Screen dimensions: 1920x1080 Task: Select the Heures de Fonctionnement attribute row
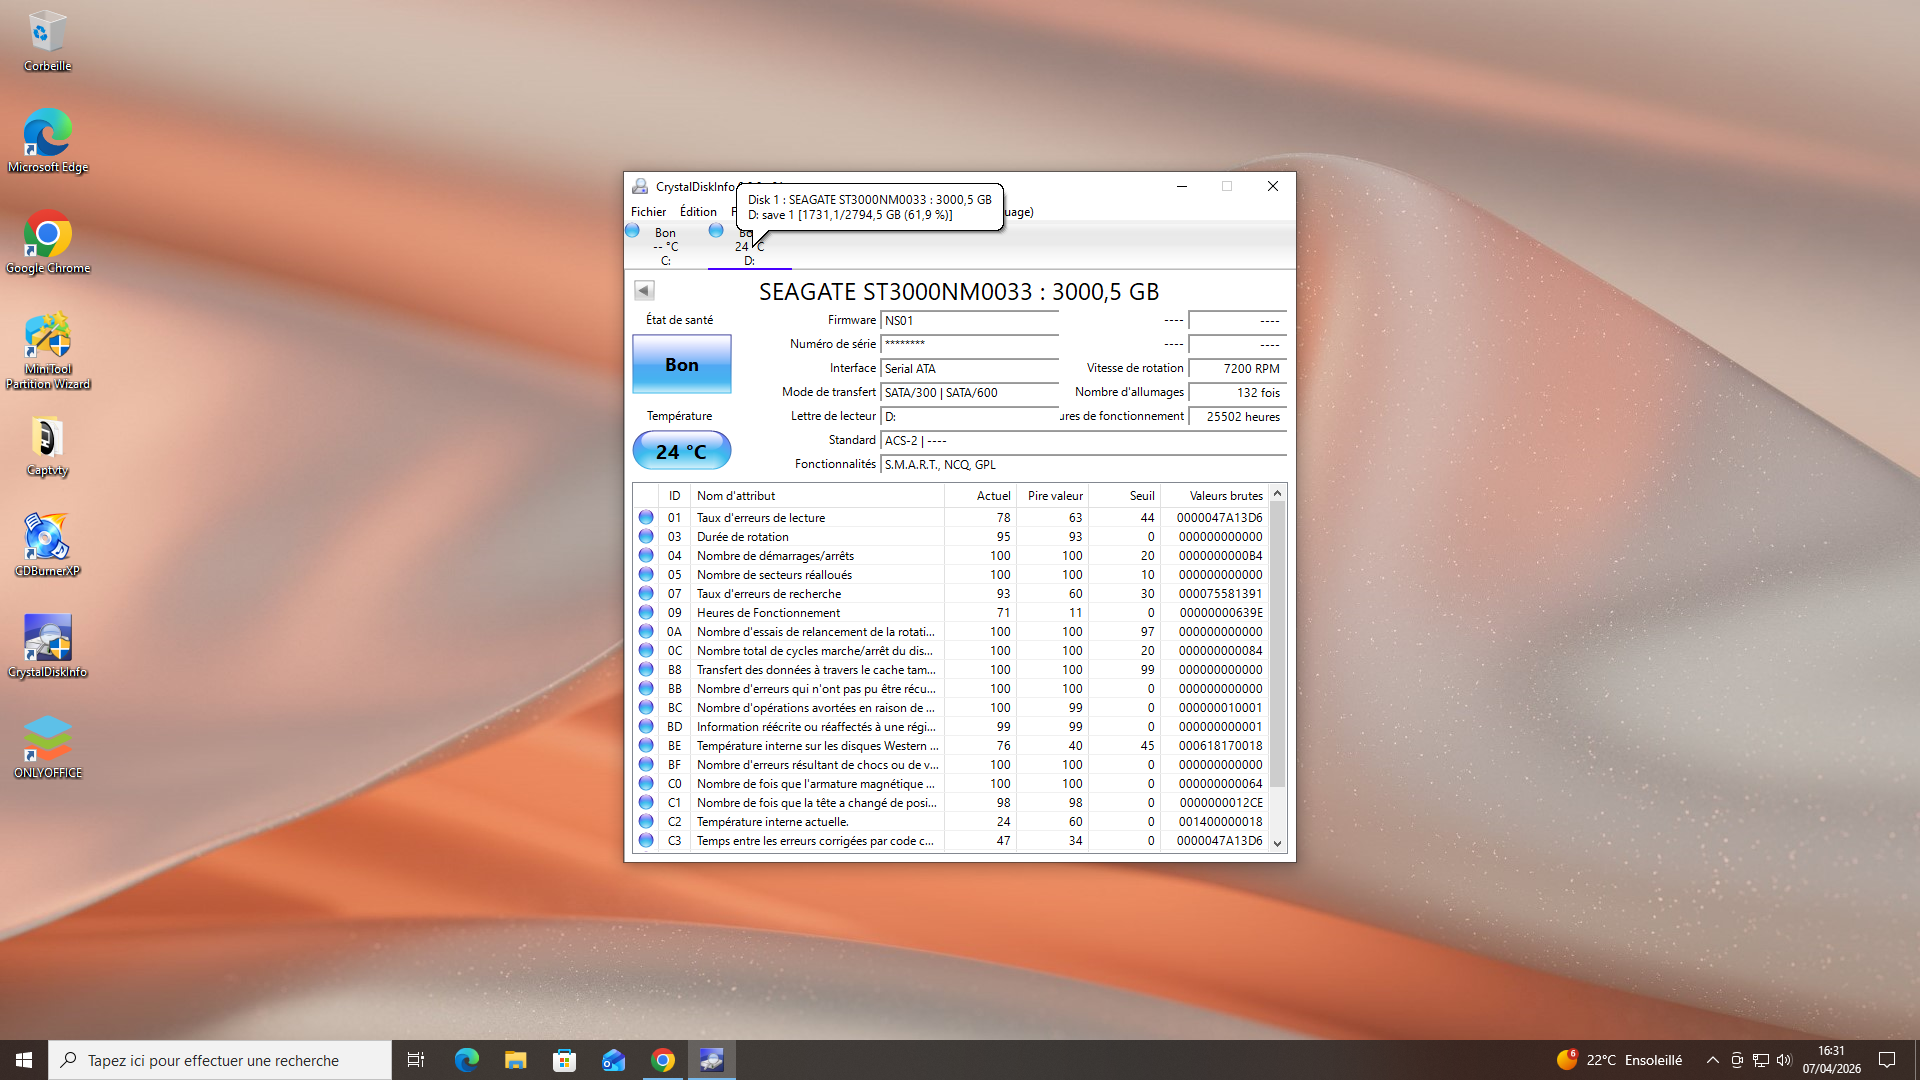click(768, 613)
